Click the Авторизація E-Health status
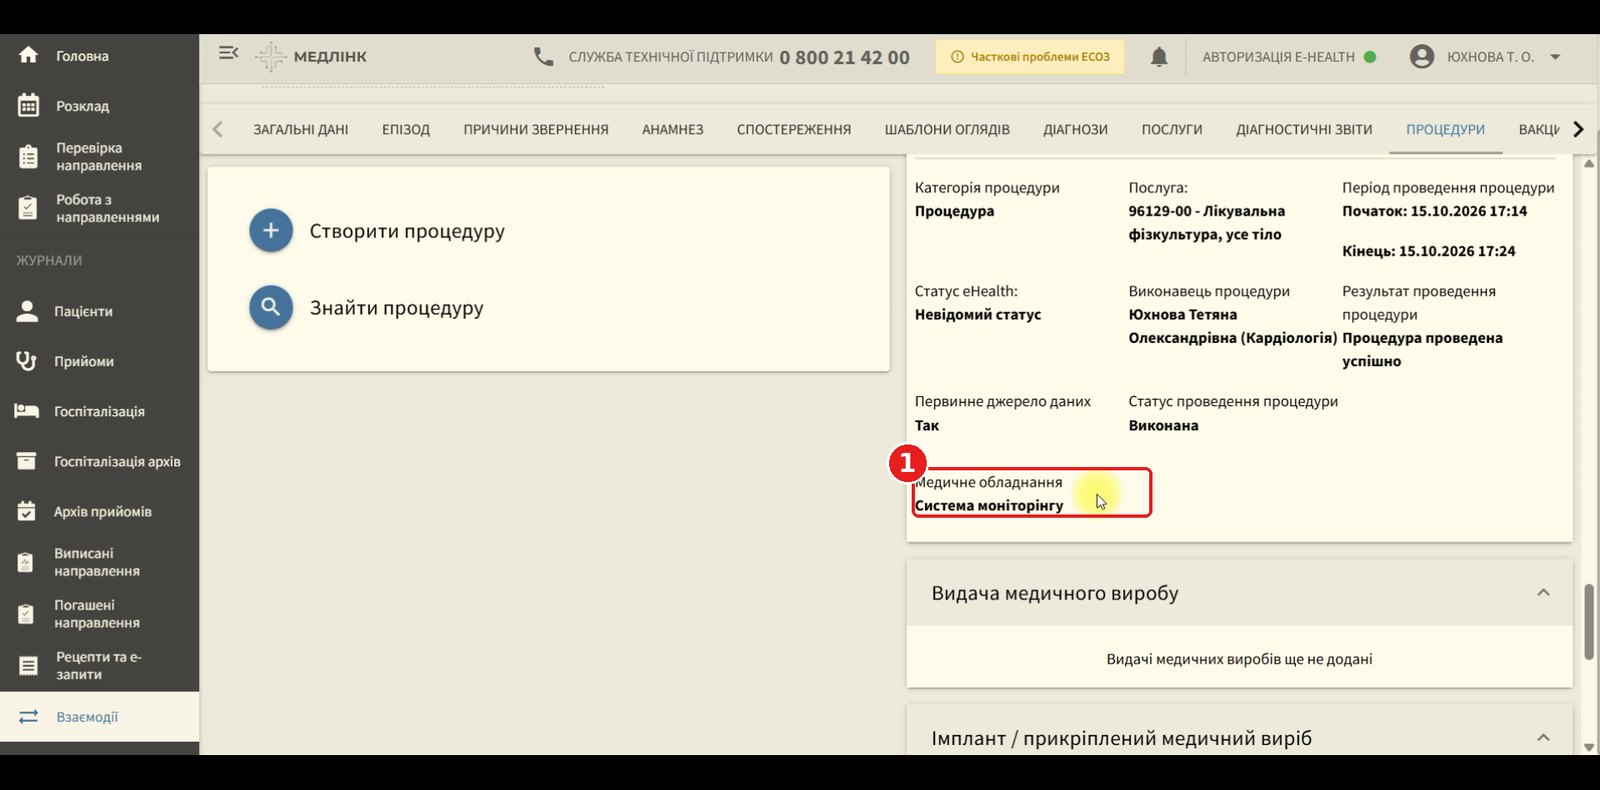The height and width of the screenshot is (790, 1600). (1289, 57)
